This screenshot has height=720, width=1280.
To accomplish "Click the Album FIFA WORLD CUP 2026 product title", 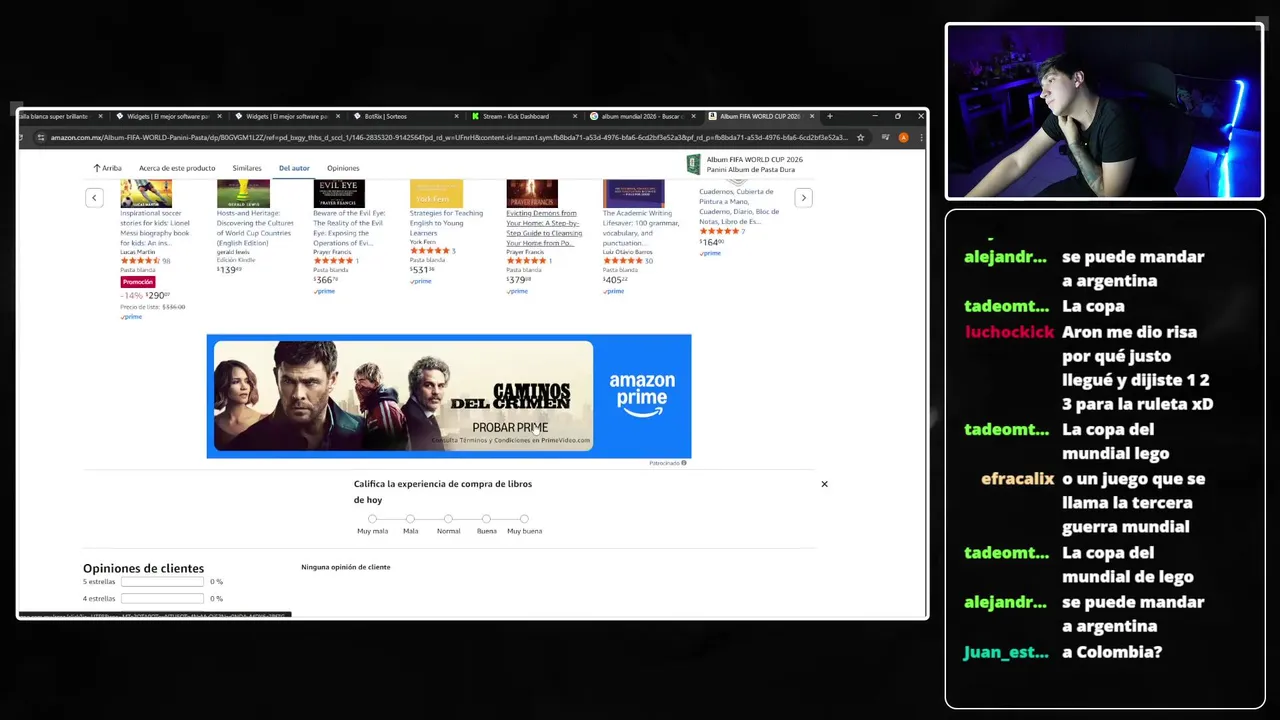I will pos(755,164).
